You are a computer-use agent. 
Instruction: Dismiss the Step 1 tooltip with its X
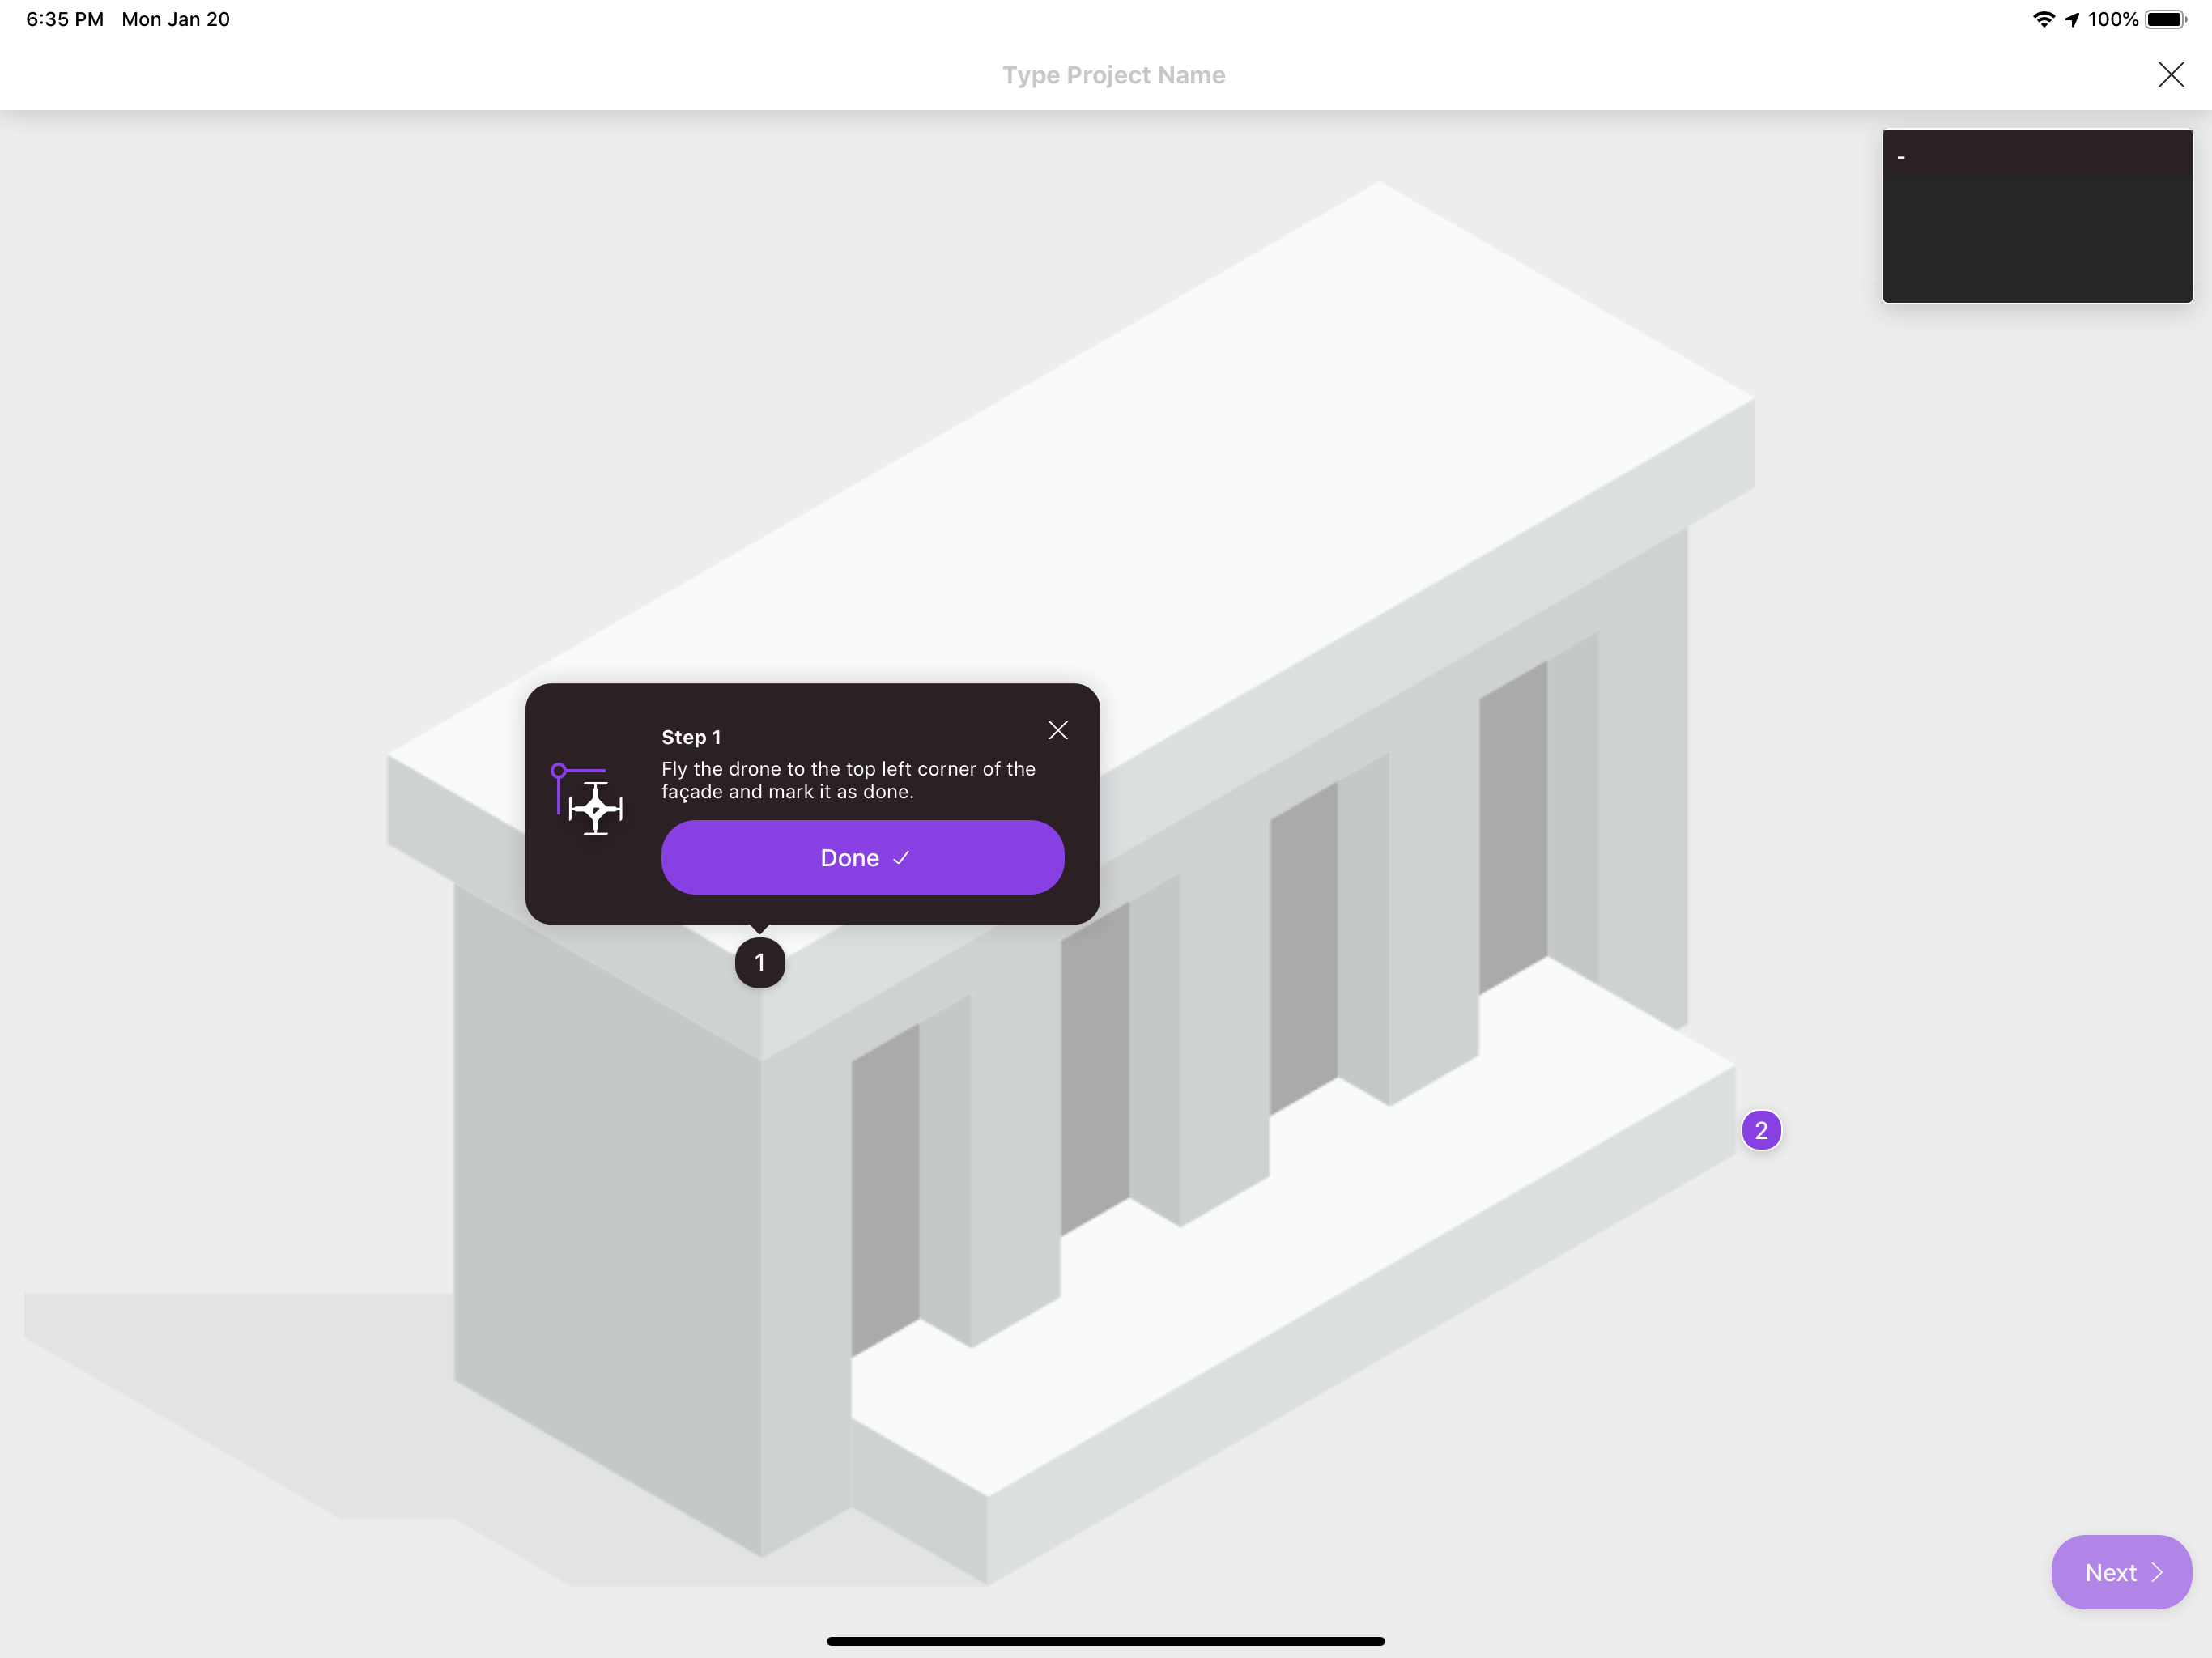pos(1058,730)
